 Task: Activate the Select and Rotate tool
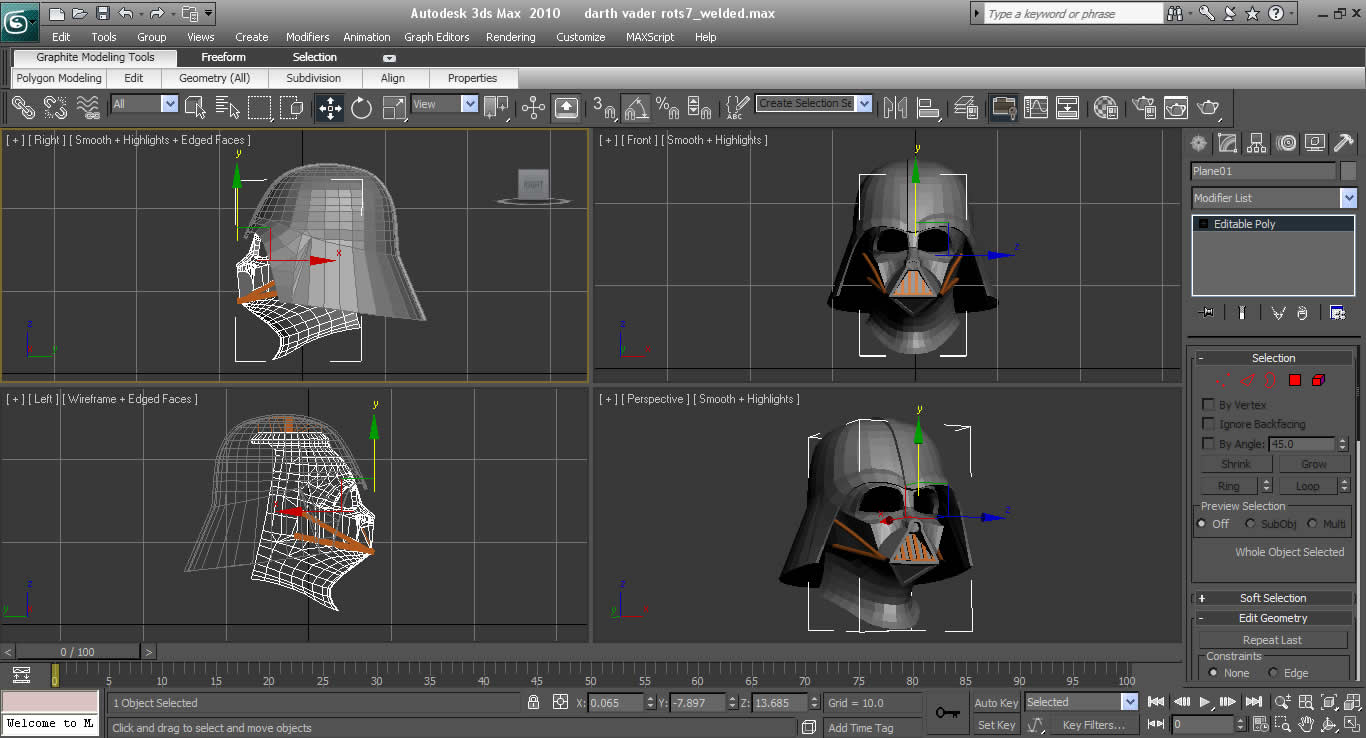tap(362, 107)
